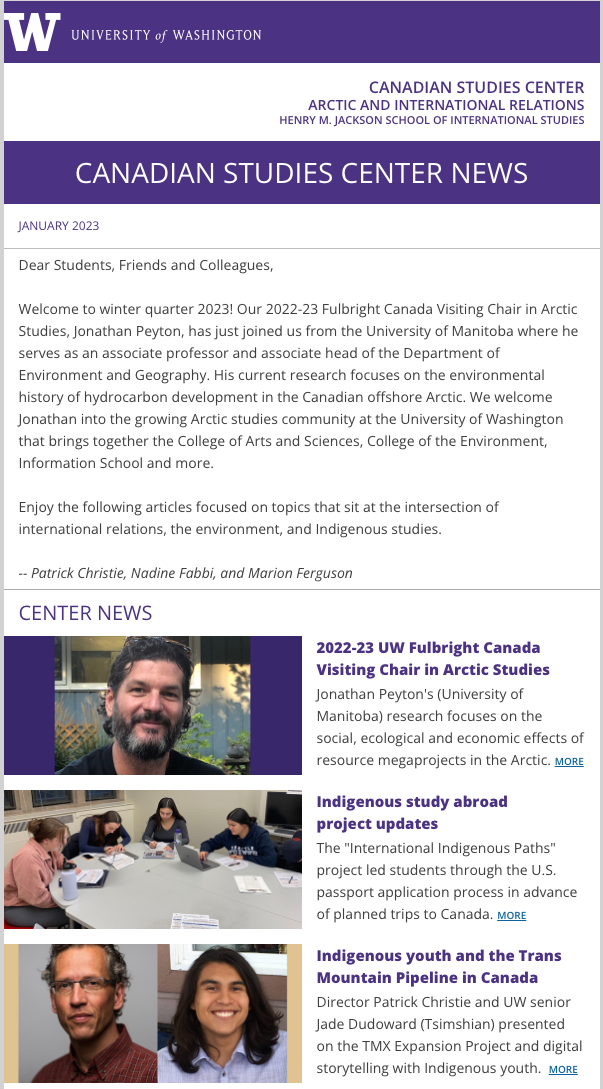The height and width of the screenshot is (1089, 603).
Task: Click the signature line Patrick Christie, Nadine Fabbi
Action: (185, 573)
